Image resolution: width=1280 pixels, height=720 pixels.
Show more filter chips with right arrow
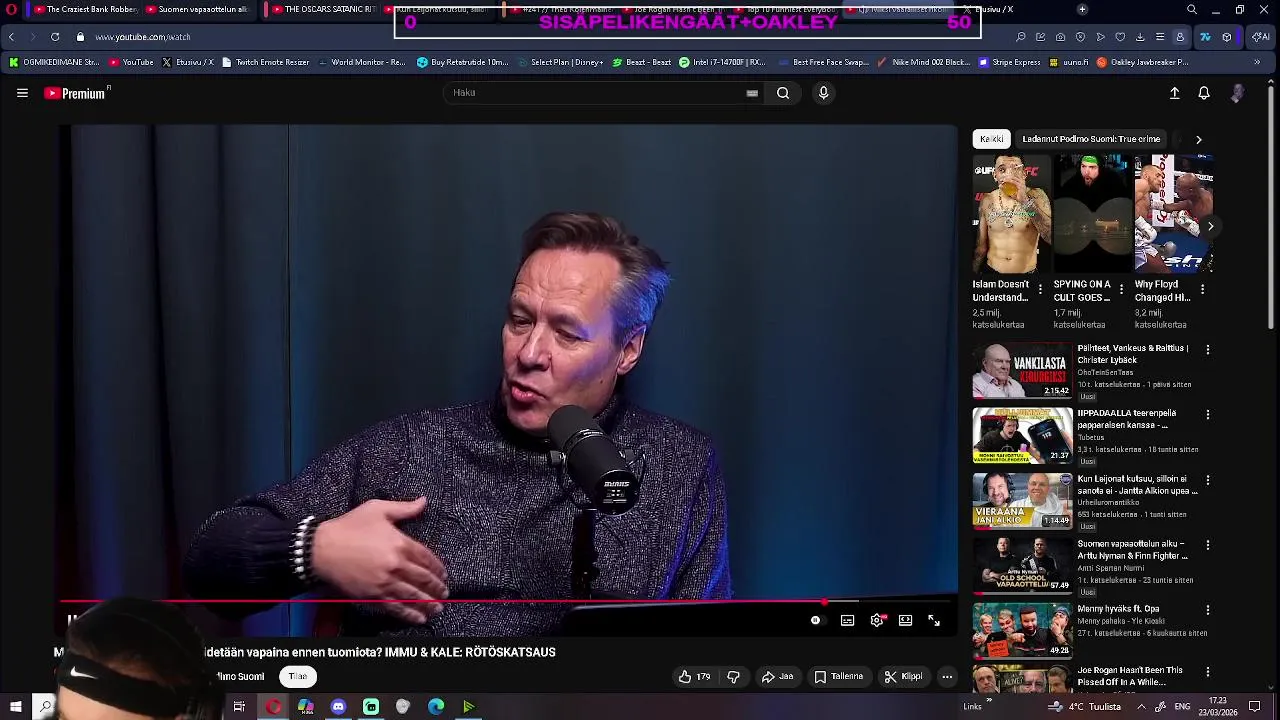pos(1199,139)
